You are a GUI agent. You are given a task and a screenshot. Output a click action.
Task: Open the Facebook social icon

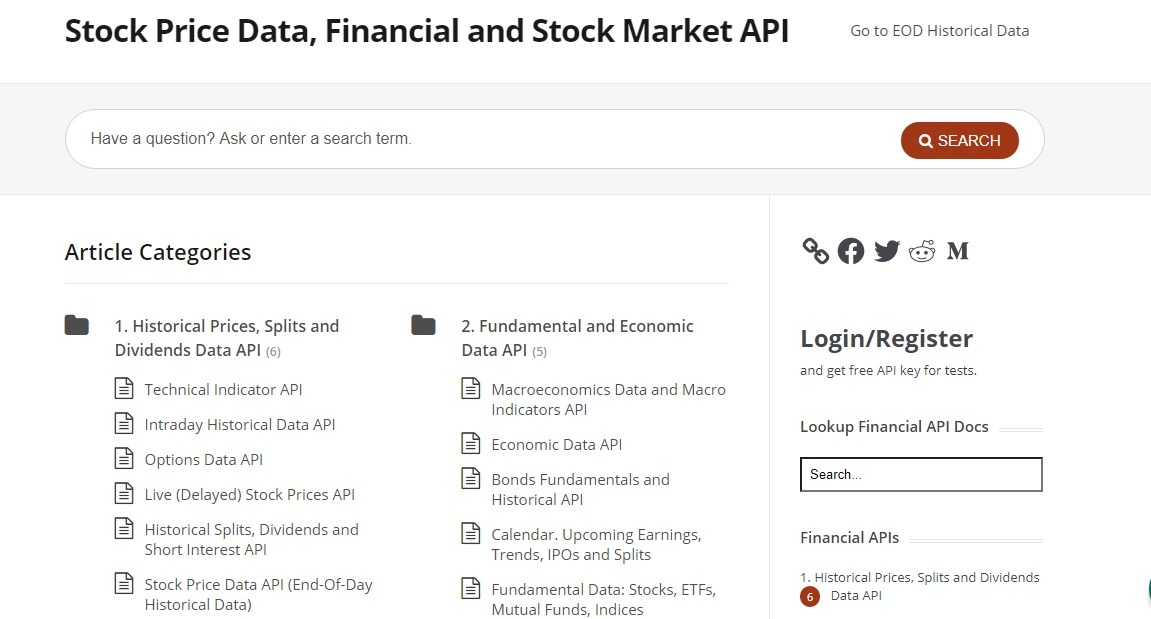pyautogui.click(x=851, y=251)
